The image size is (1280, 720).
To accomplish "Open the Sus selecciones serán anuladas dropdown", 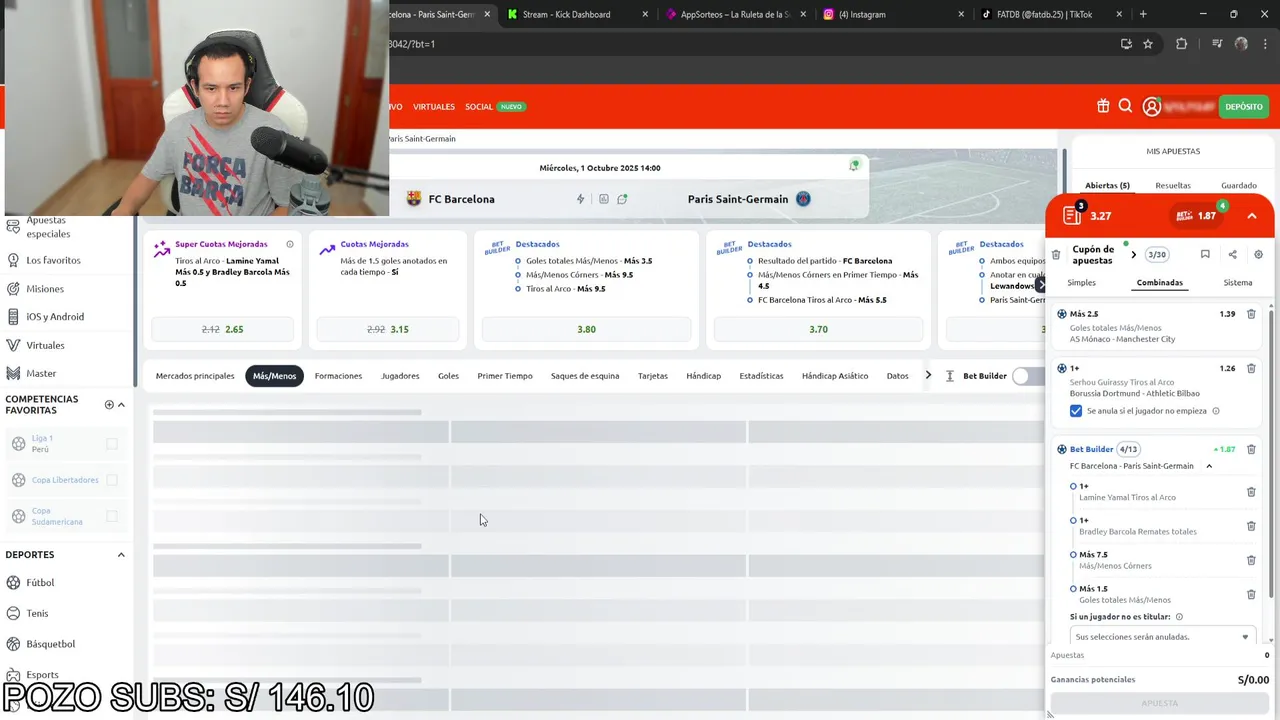I will click(x=1163, y=637).
